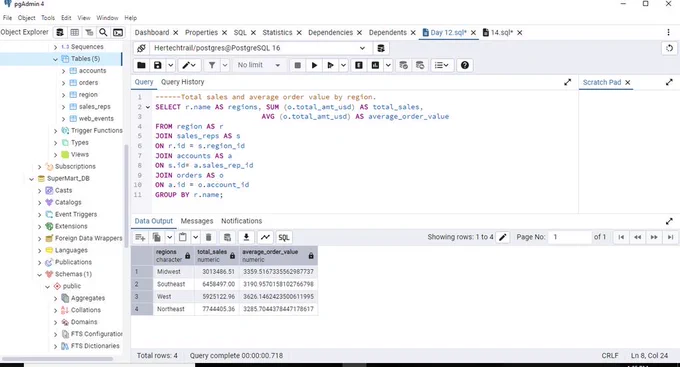Image resolution: width=680 pixels, height=367 pixels.
Task: Run the query with Execute button
Action: (x=314, y=65)
